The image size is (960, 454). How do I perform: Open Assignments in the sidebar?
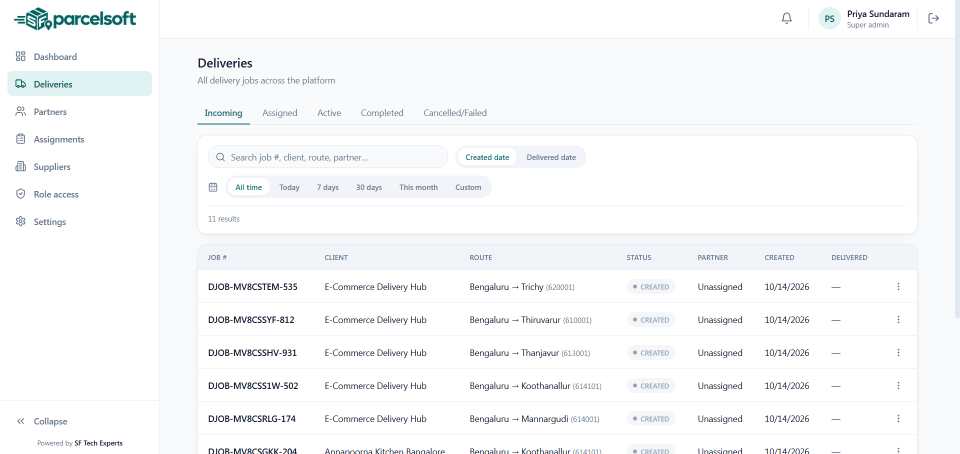pos(80,139)
